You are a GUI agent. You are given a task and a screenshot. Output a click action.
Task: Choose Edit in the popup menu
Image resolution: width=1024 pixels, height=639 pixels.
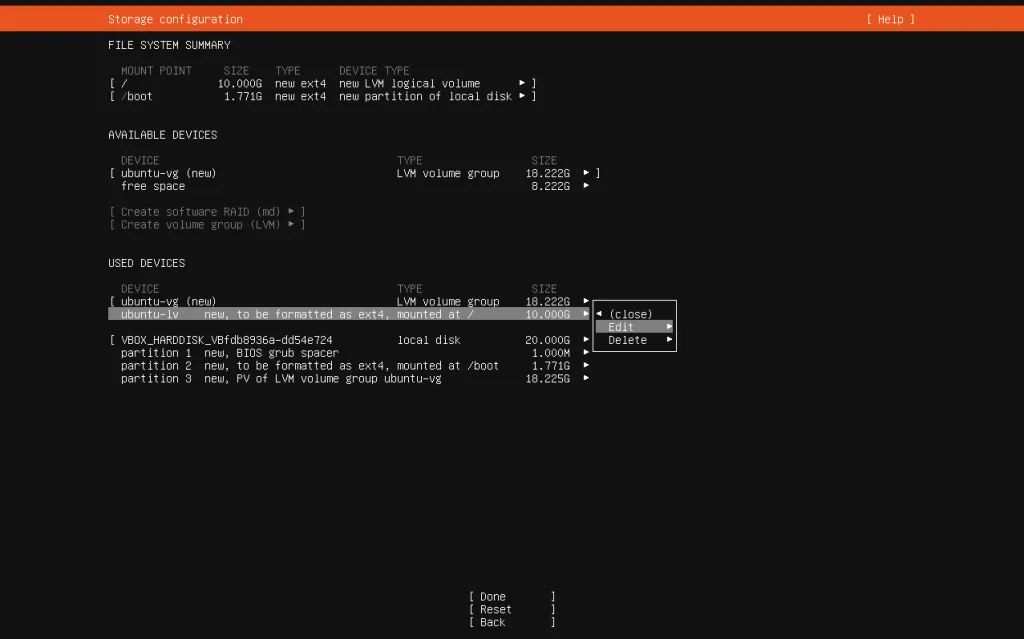click(x=634, y=327)
